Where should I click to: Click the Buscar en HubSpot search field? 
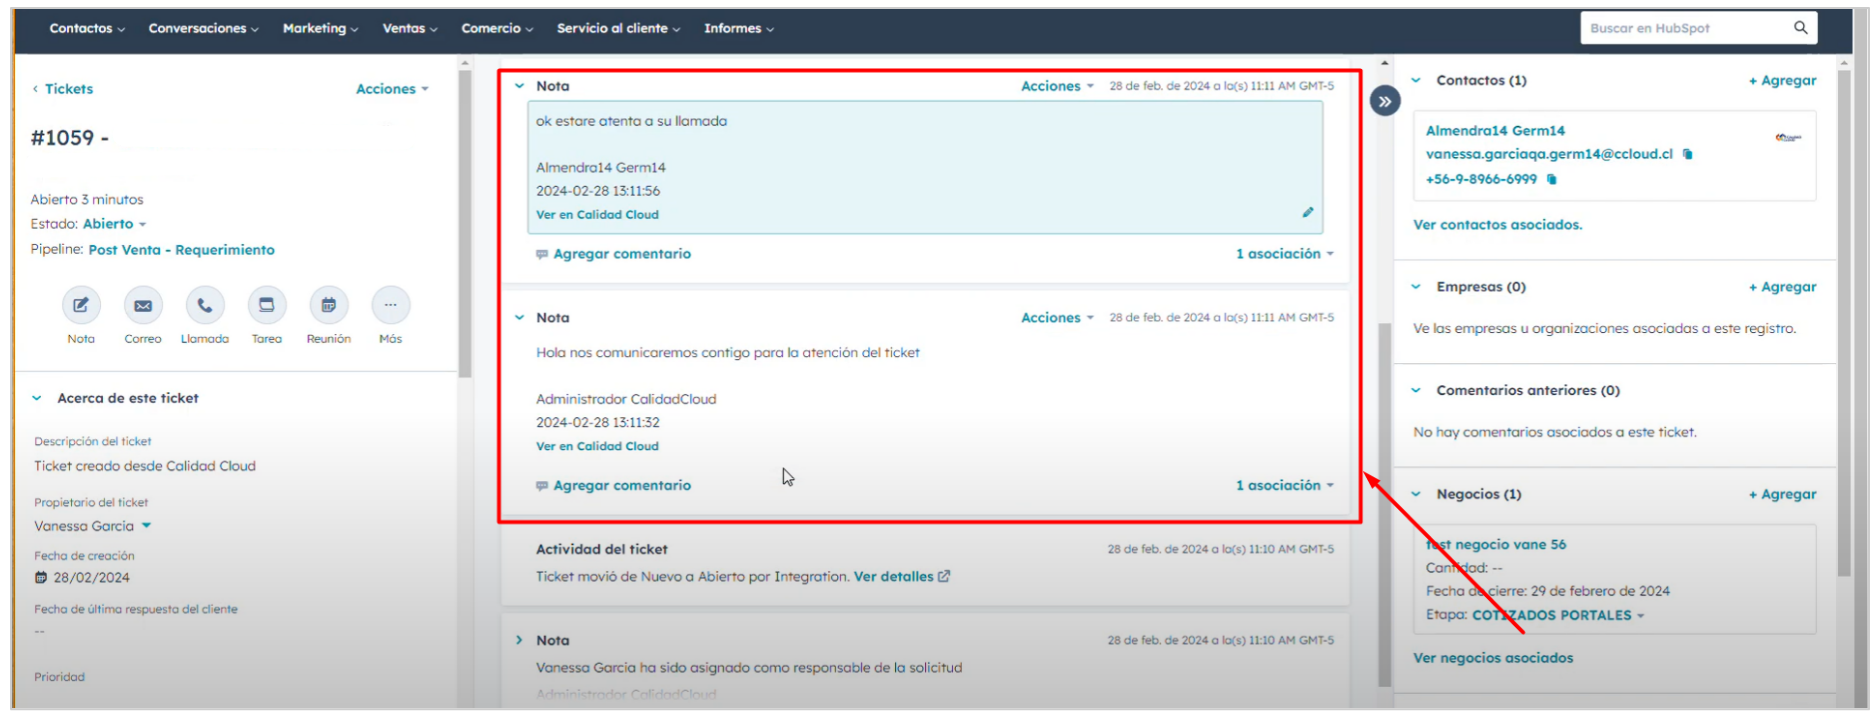(x=1685, y=28)
